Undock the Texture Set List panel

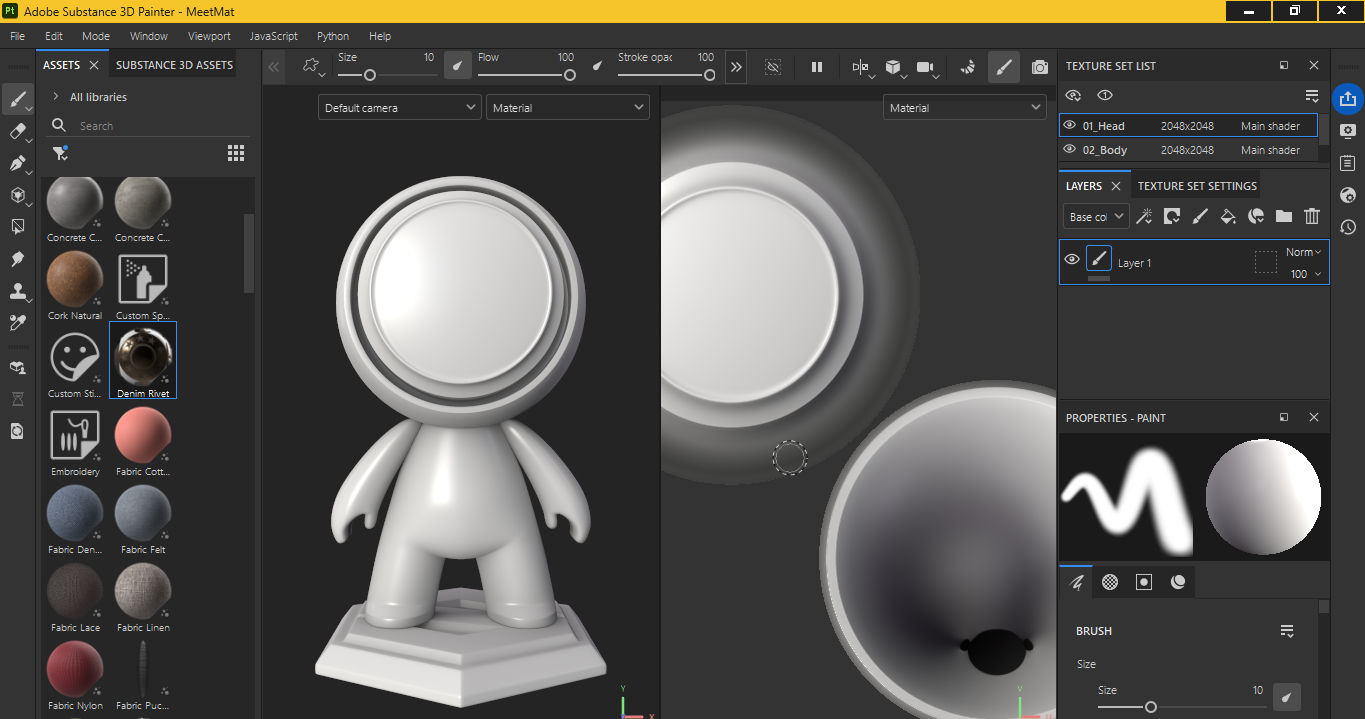click(x=1284, y=65)
